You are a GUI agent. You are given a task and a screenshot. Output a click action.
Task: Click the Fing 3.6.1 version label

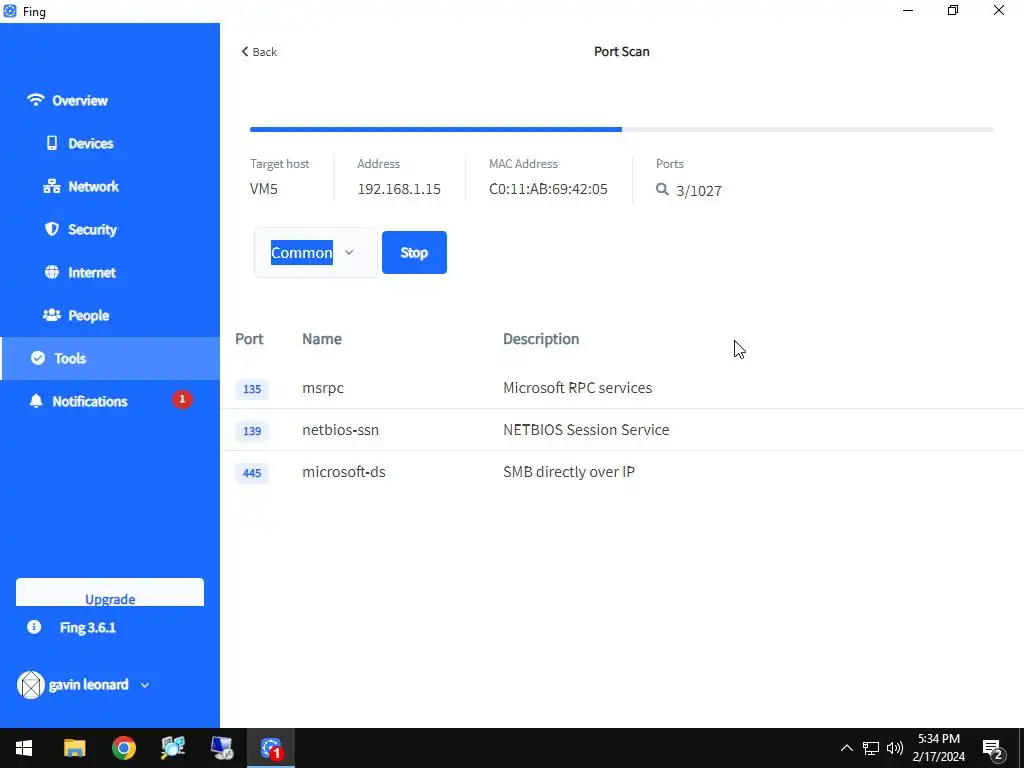pos(88,628)
